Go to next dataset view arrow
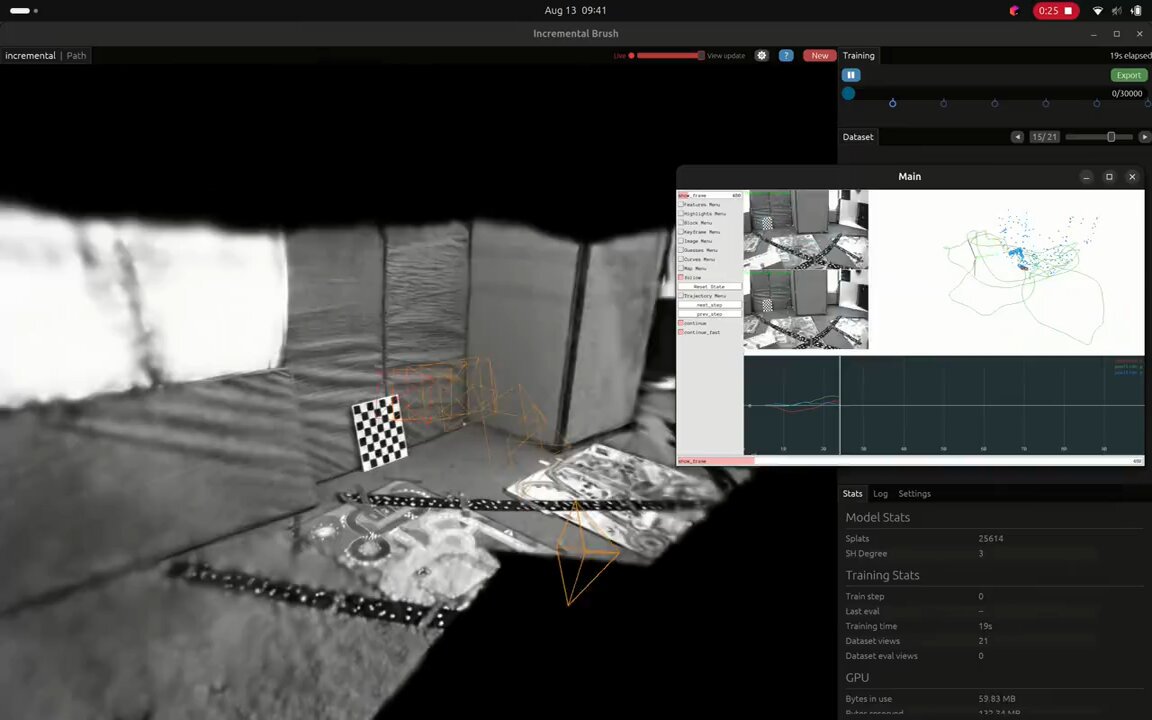Image resolution: width=1152 pixels, height=720 pixels. point(1144,137)
